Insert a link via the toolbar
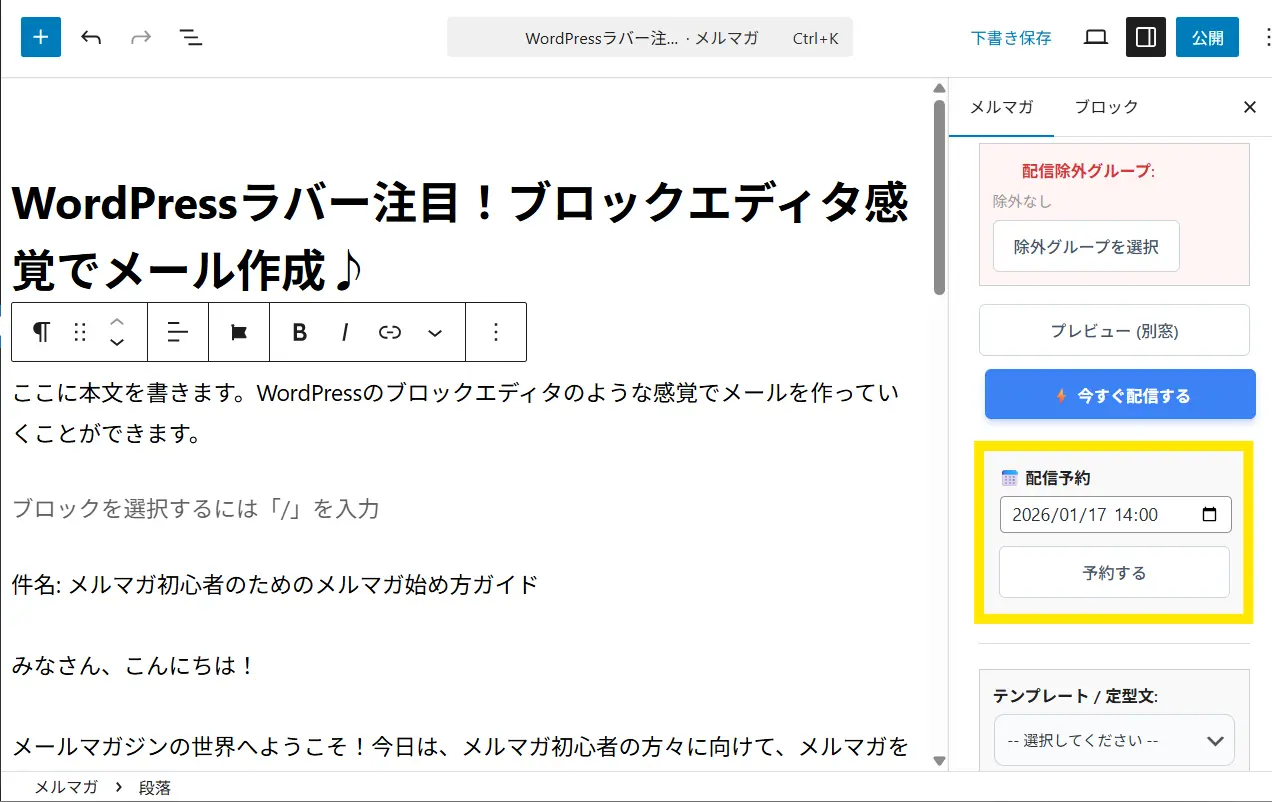Image resolution: width=1272 pixels, height=802 pixels. point(390,332)
